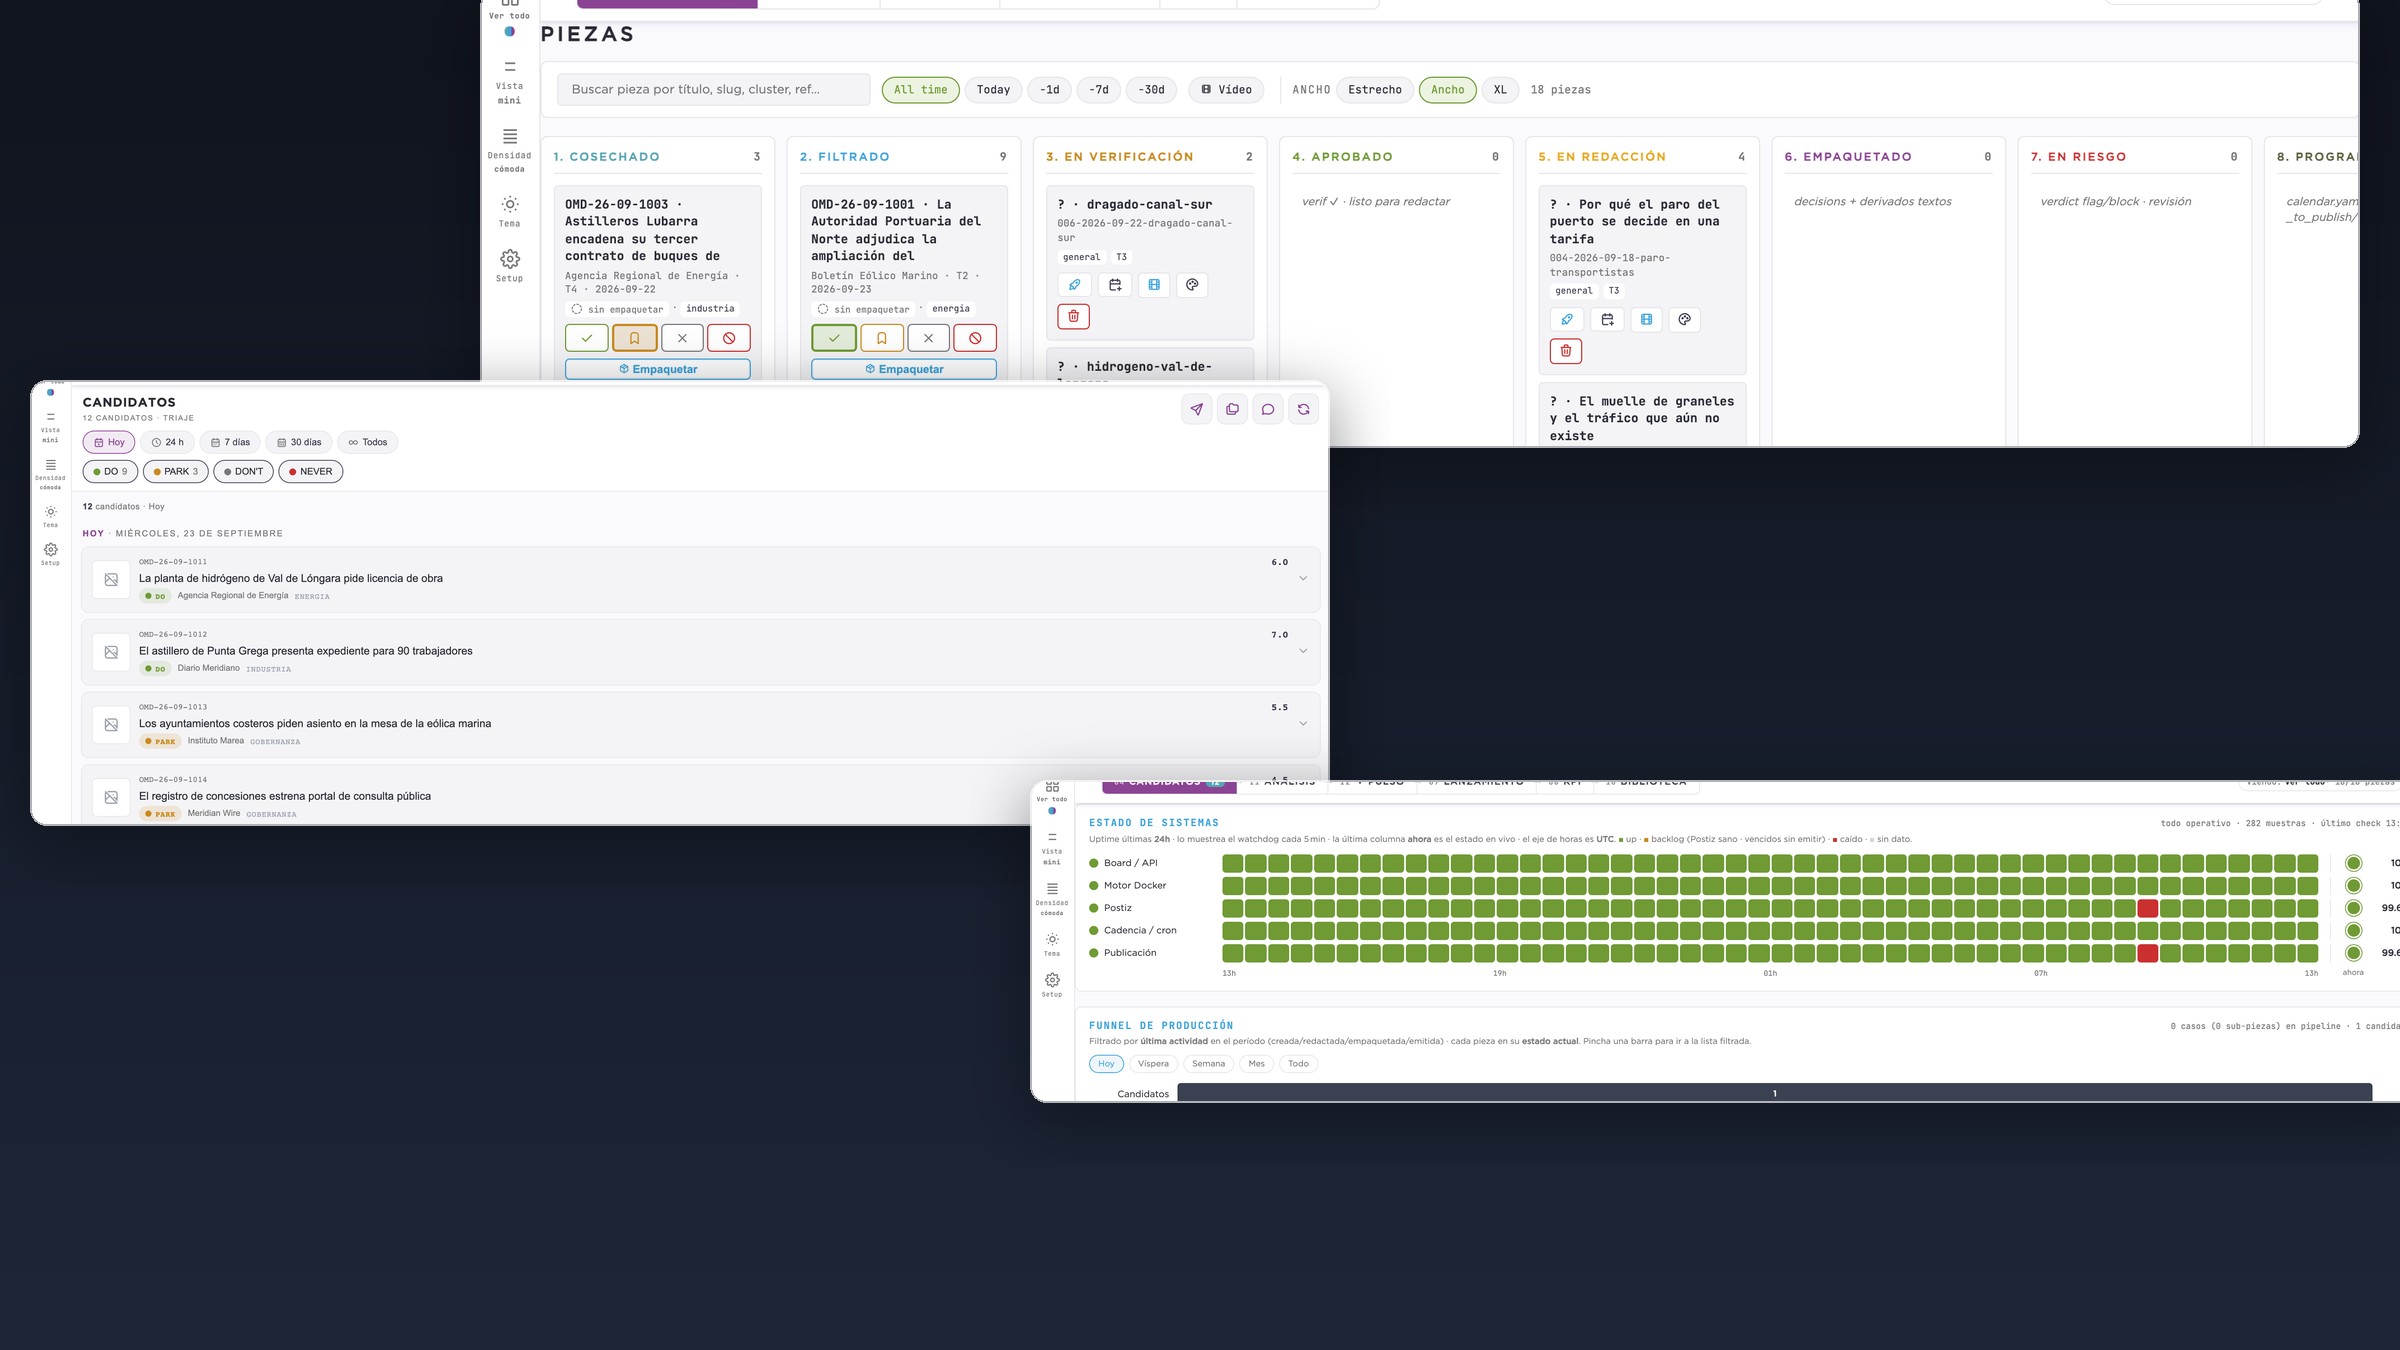Select the Hoy period in Candidatos
This screenshot has height=1350, width=2400.
tap(109, 442)
